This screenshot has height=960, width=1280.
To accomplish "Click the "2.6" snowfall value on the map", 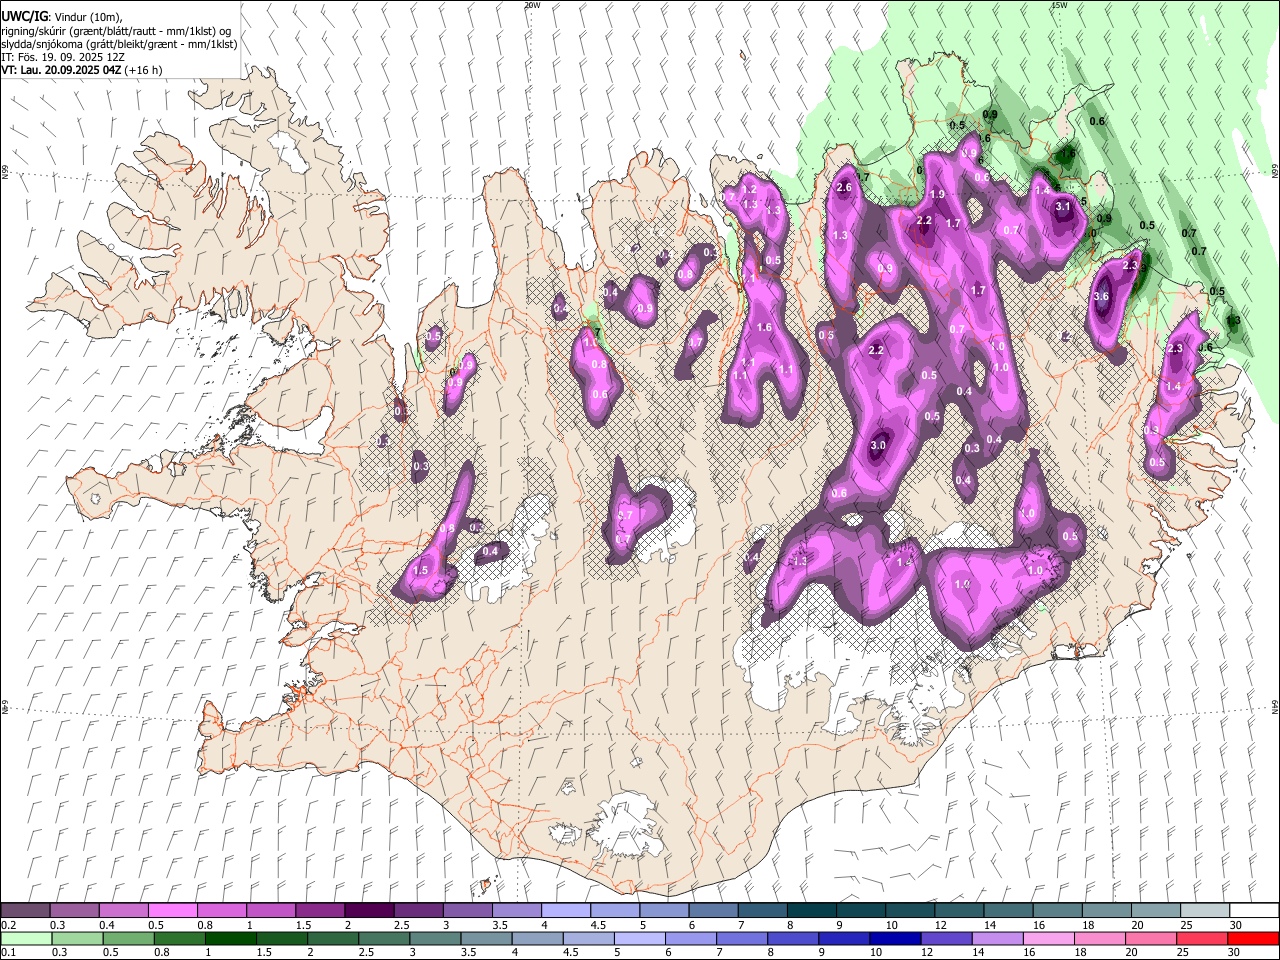I will [844, 188].
